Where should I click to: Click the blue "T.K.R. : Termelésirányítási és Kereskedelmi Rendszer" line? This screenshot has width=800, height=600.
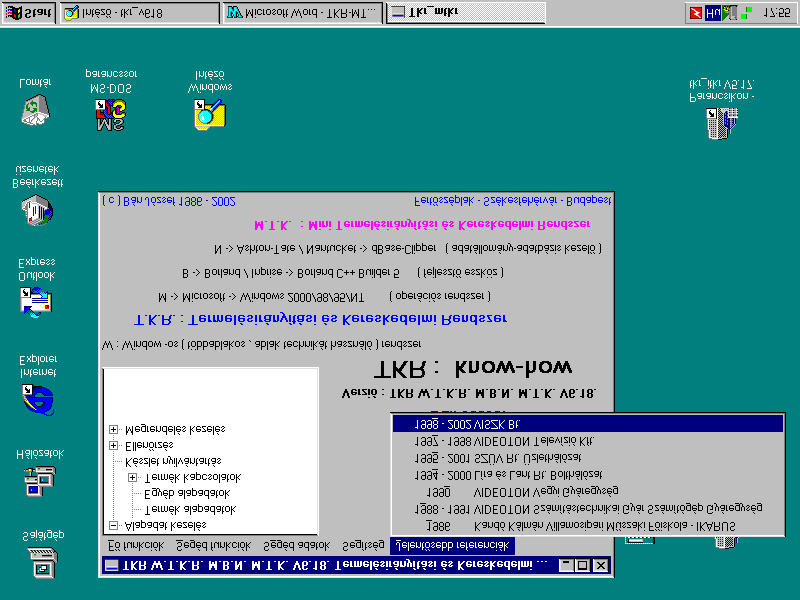(320, 319)
